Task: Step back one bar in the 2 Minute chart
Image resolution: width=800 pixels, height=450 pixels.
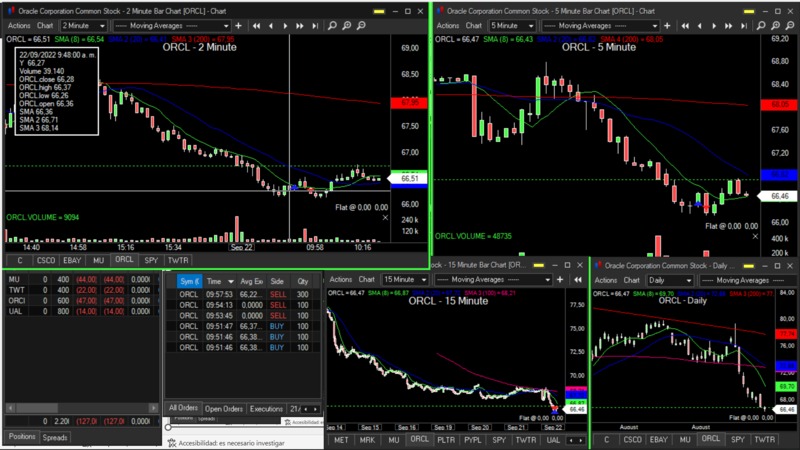Action: click(272, 25)
